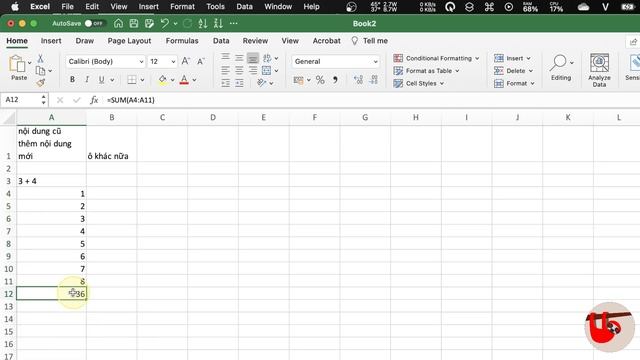Open the Tools menu in menu bar
This screenshot has width=640, height=360.
pos(215,7)
